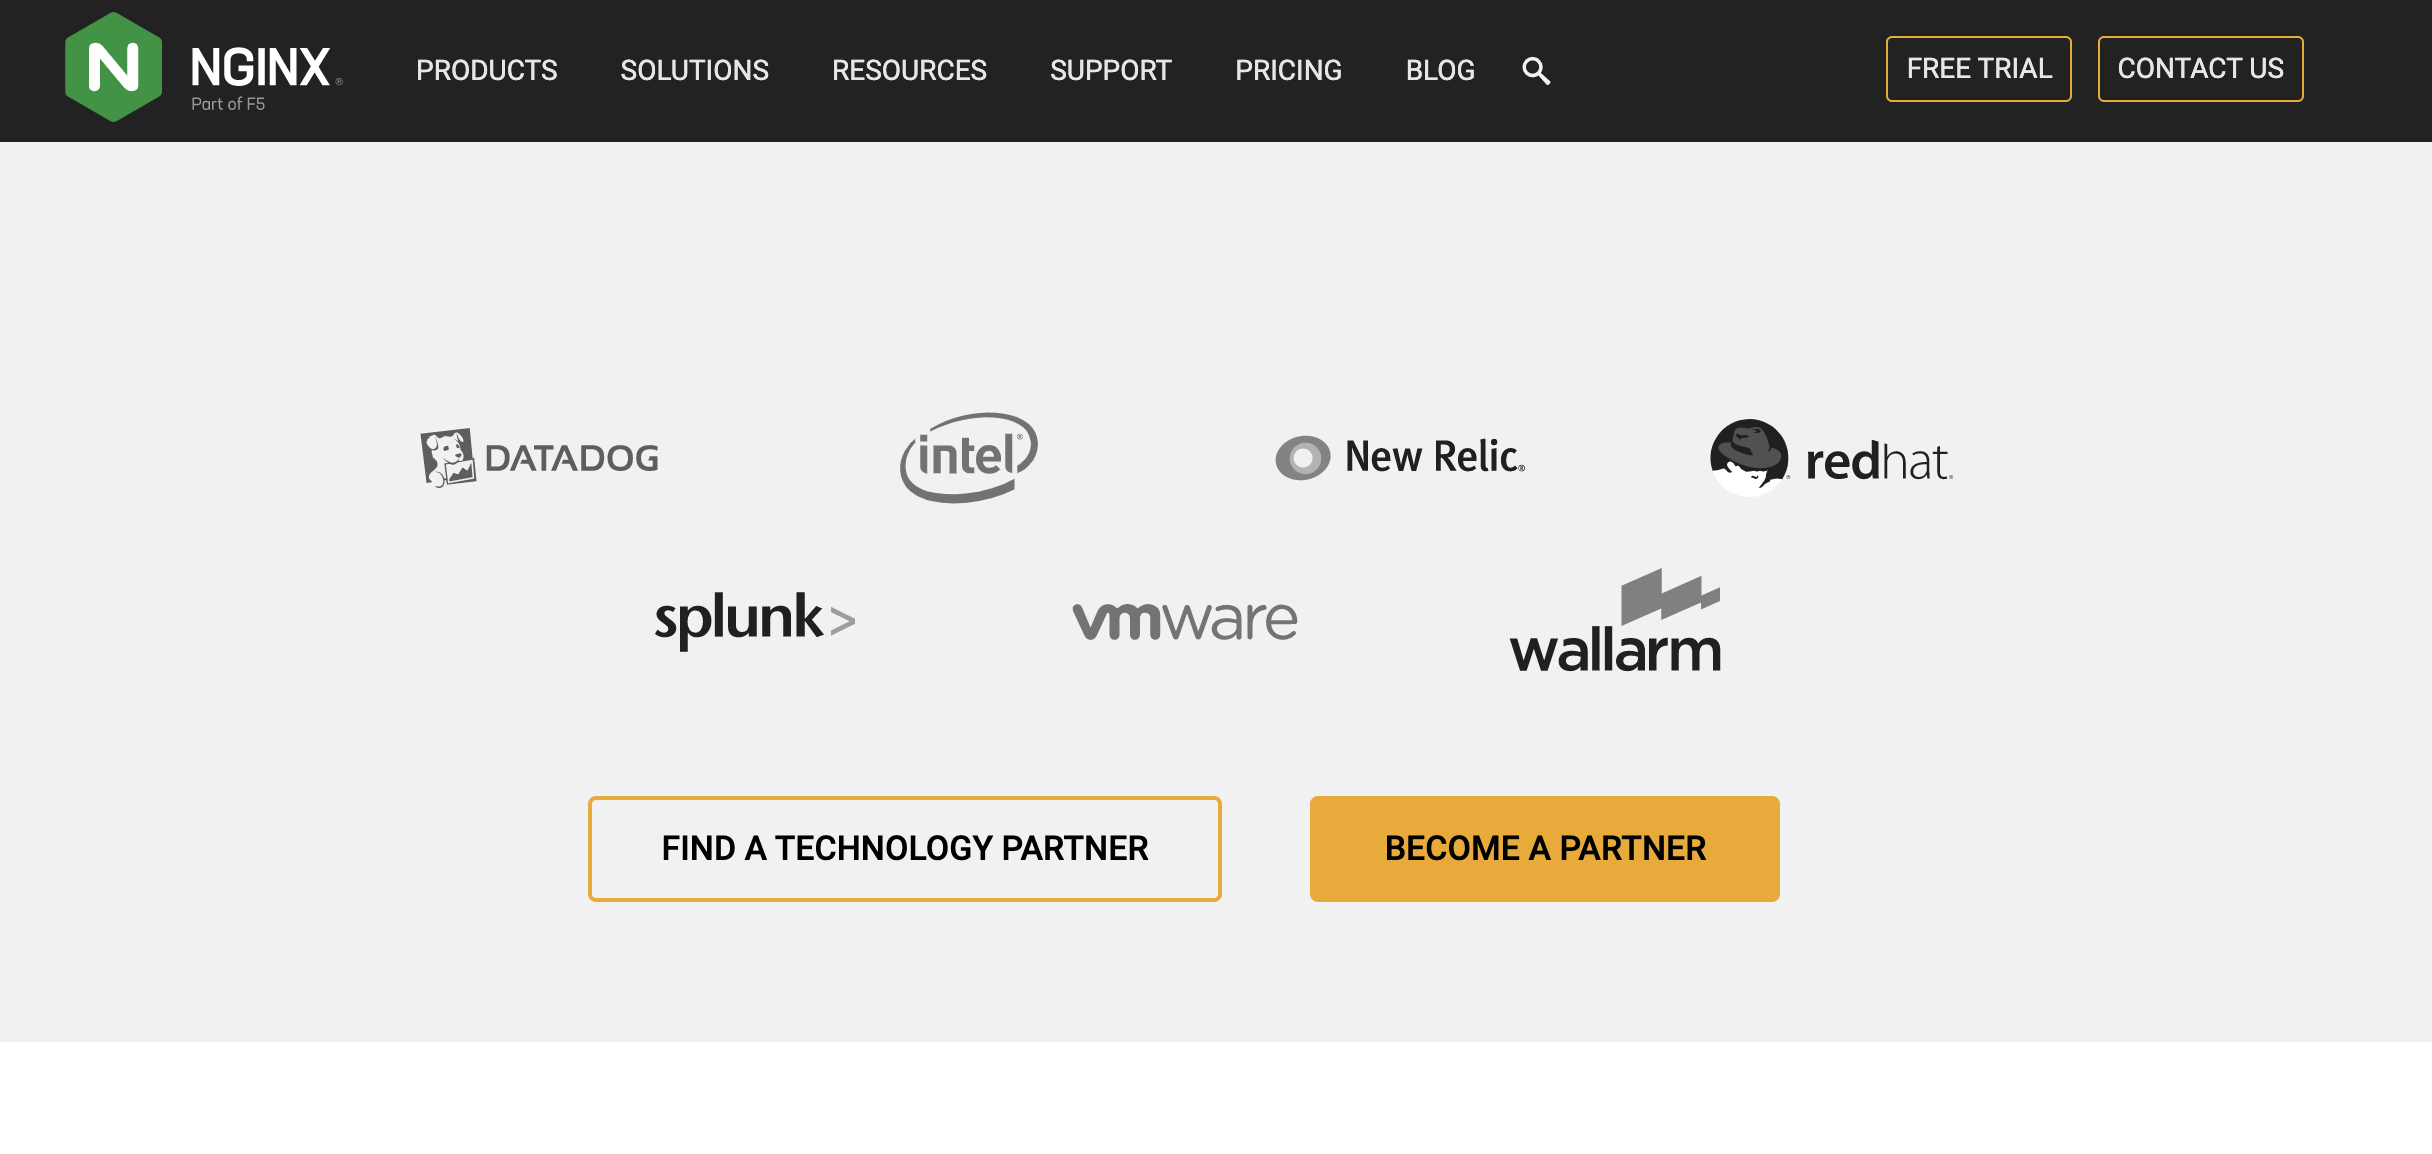Expand the SOLUTIONS menu
This screenshot has width=2432, height=1154.
693,70
